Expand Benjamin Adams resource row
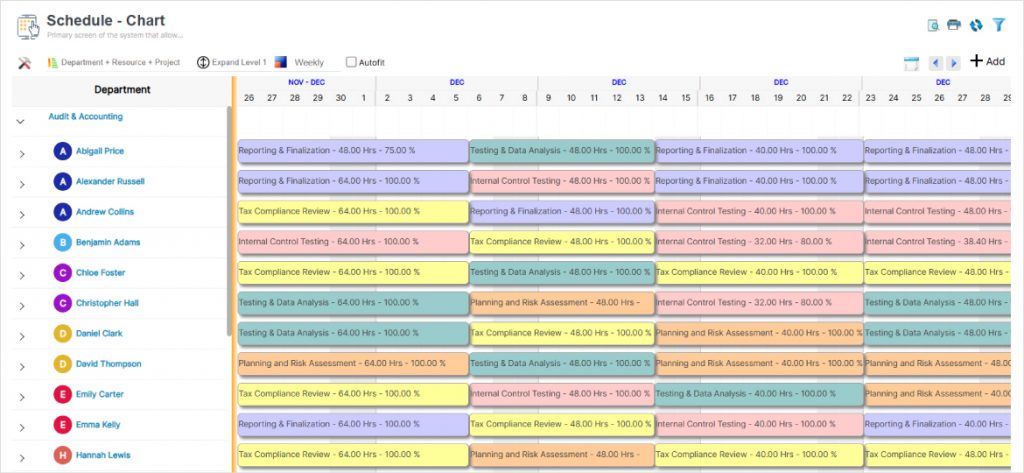1024x473 pixels. [22, 244]
